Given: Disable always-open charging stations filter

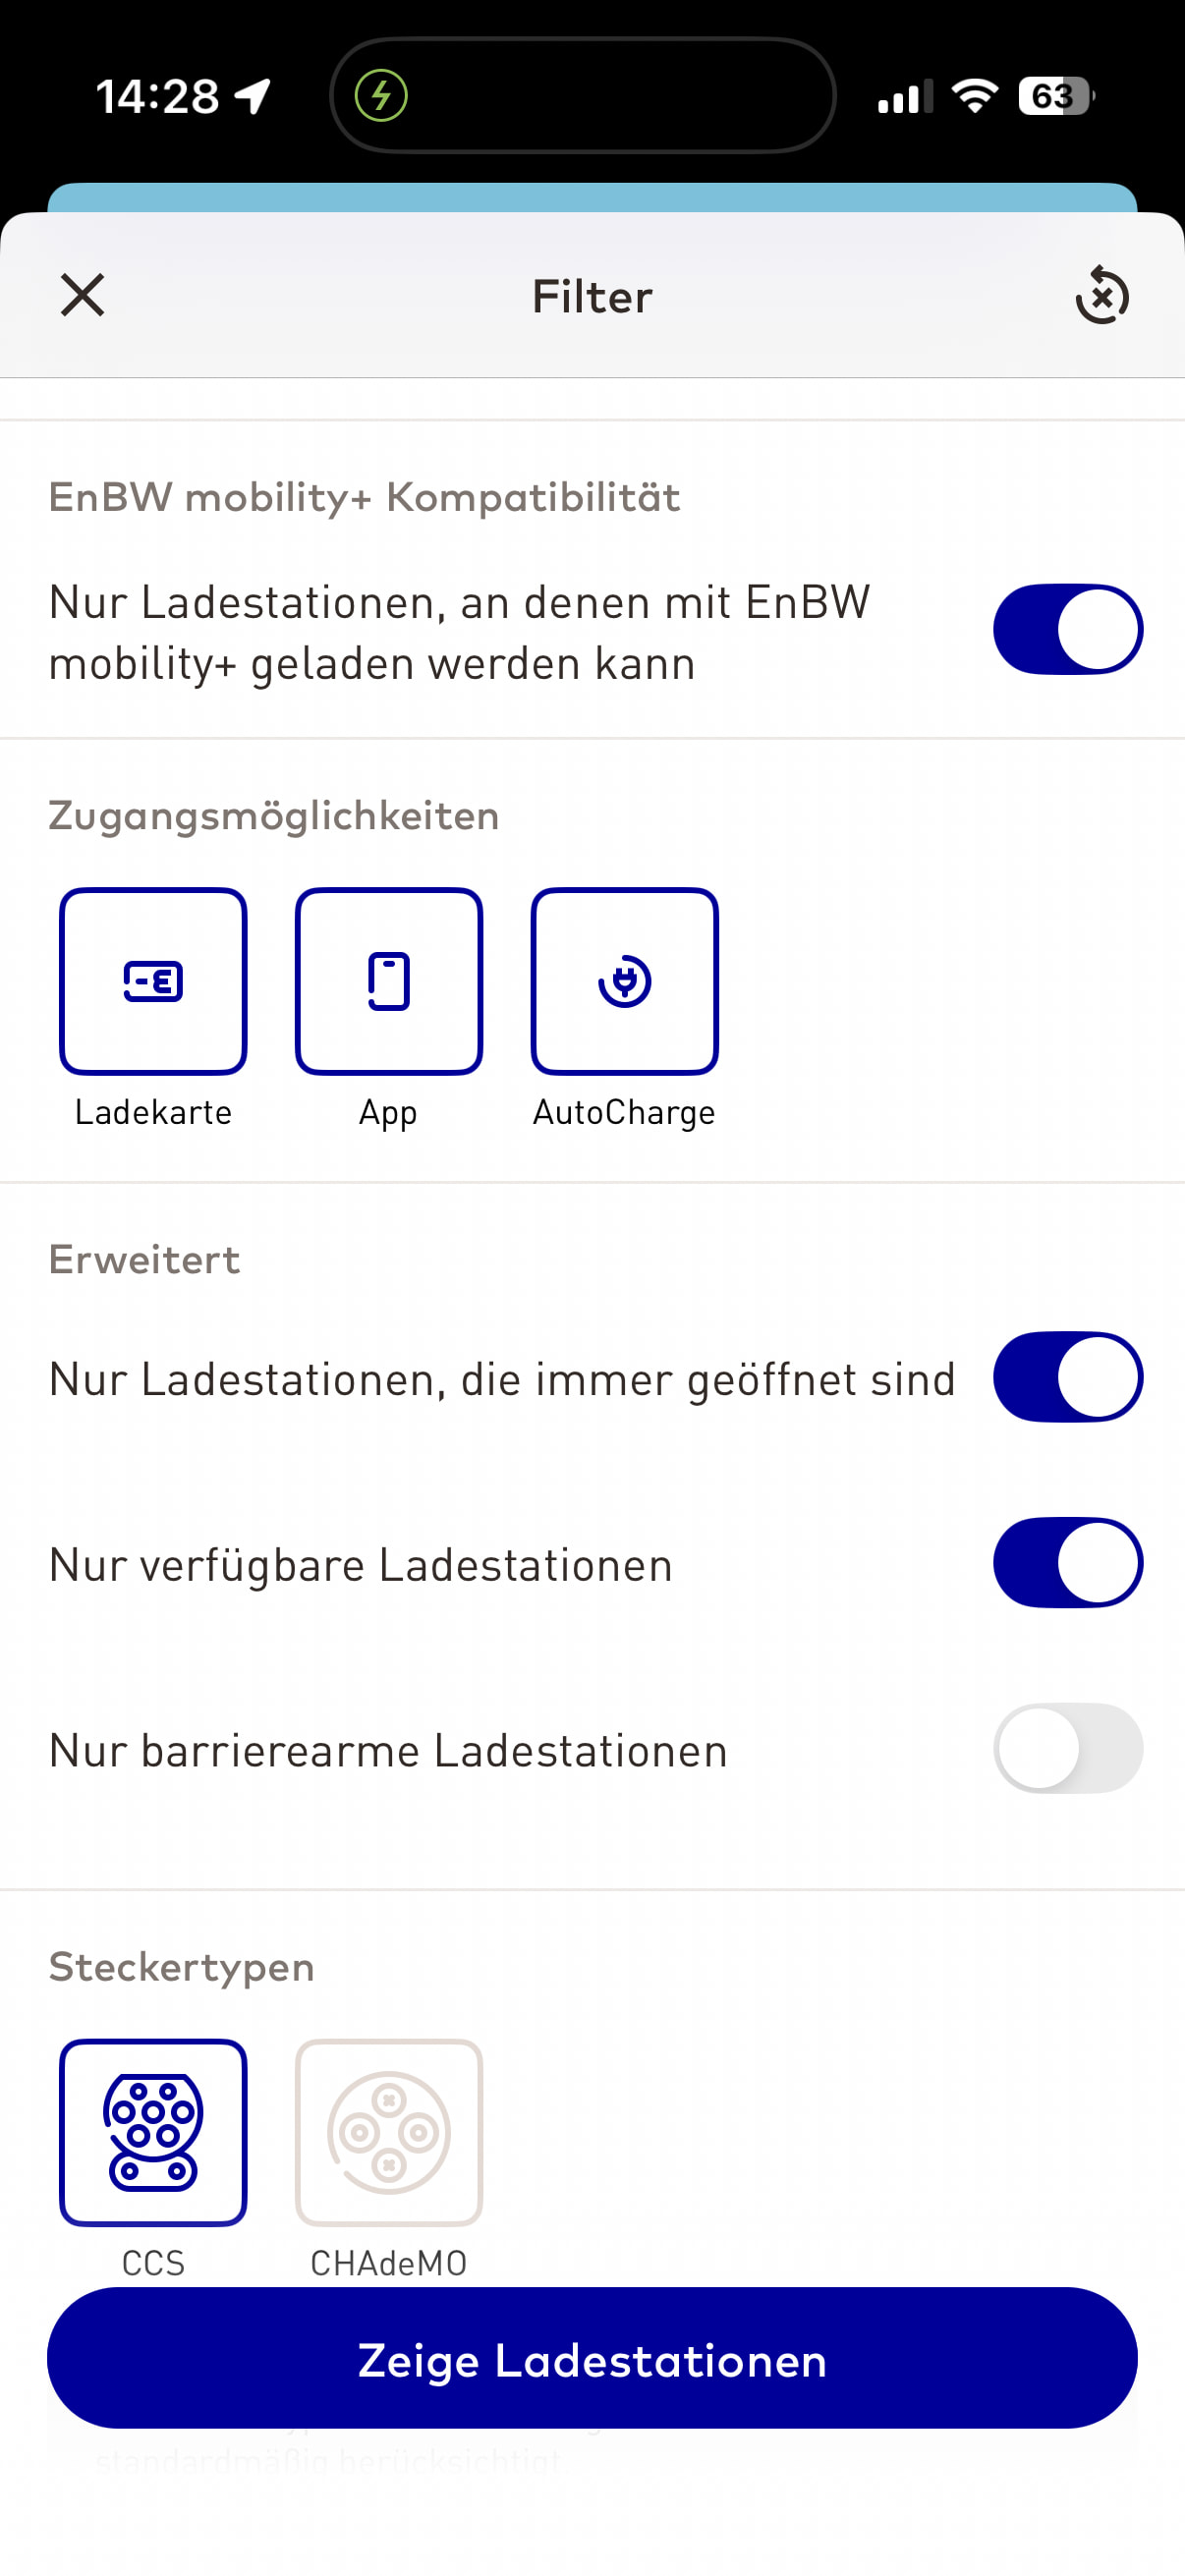Looking at the screenshot, I should [1067, 1376].
